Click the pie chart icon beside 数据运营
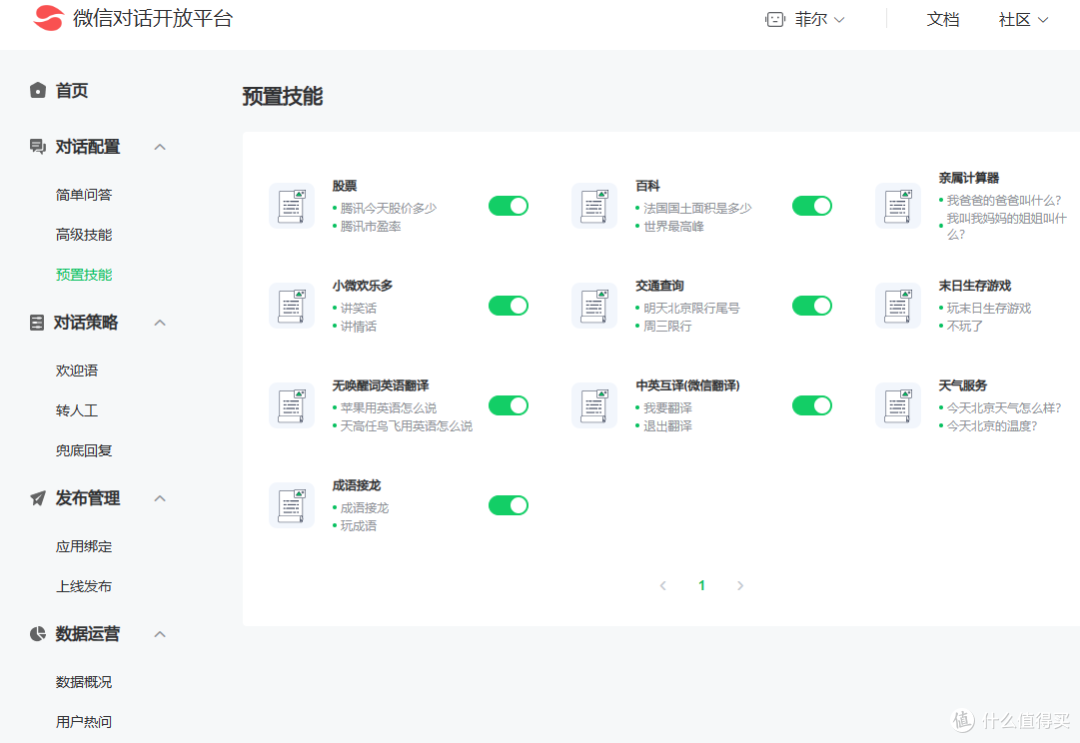This screenshot has height=743, width=1080. pos(38,634)
